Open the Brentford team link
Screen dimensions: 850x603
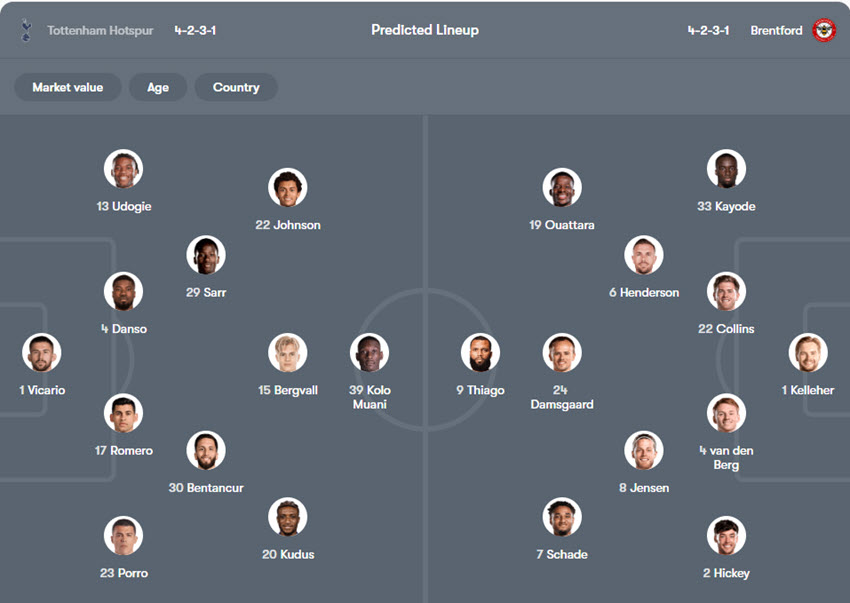tap(776, 30)
